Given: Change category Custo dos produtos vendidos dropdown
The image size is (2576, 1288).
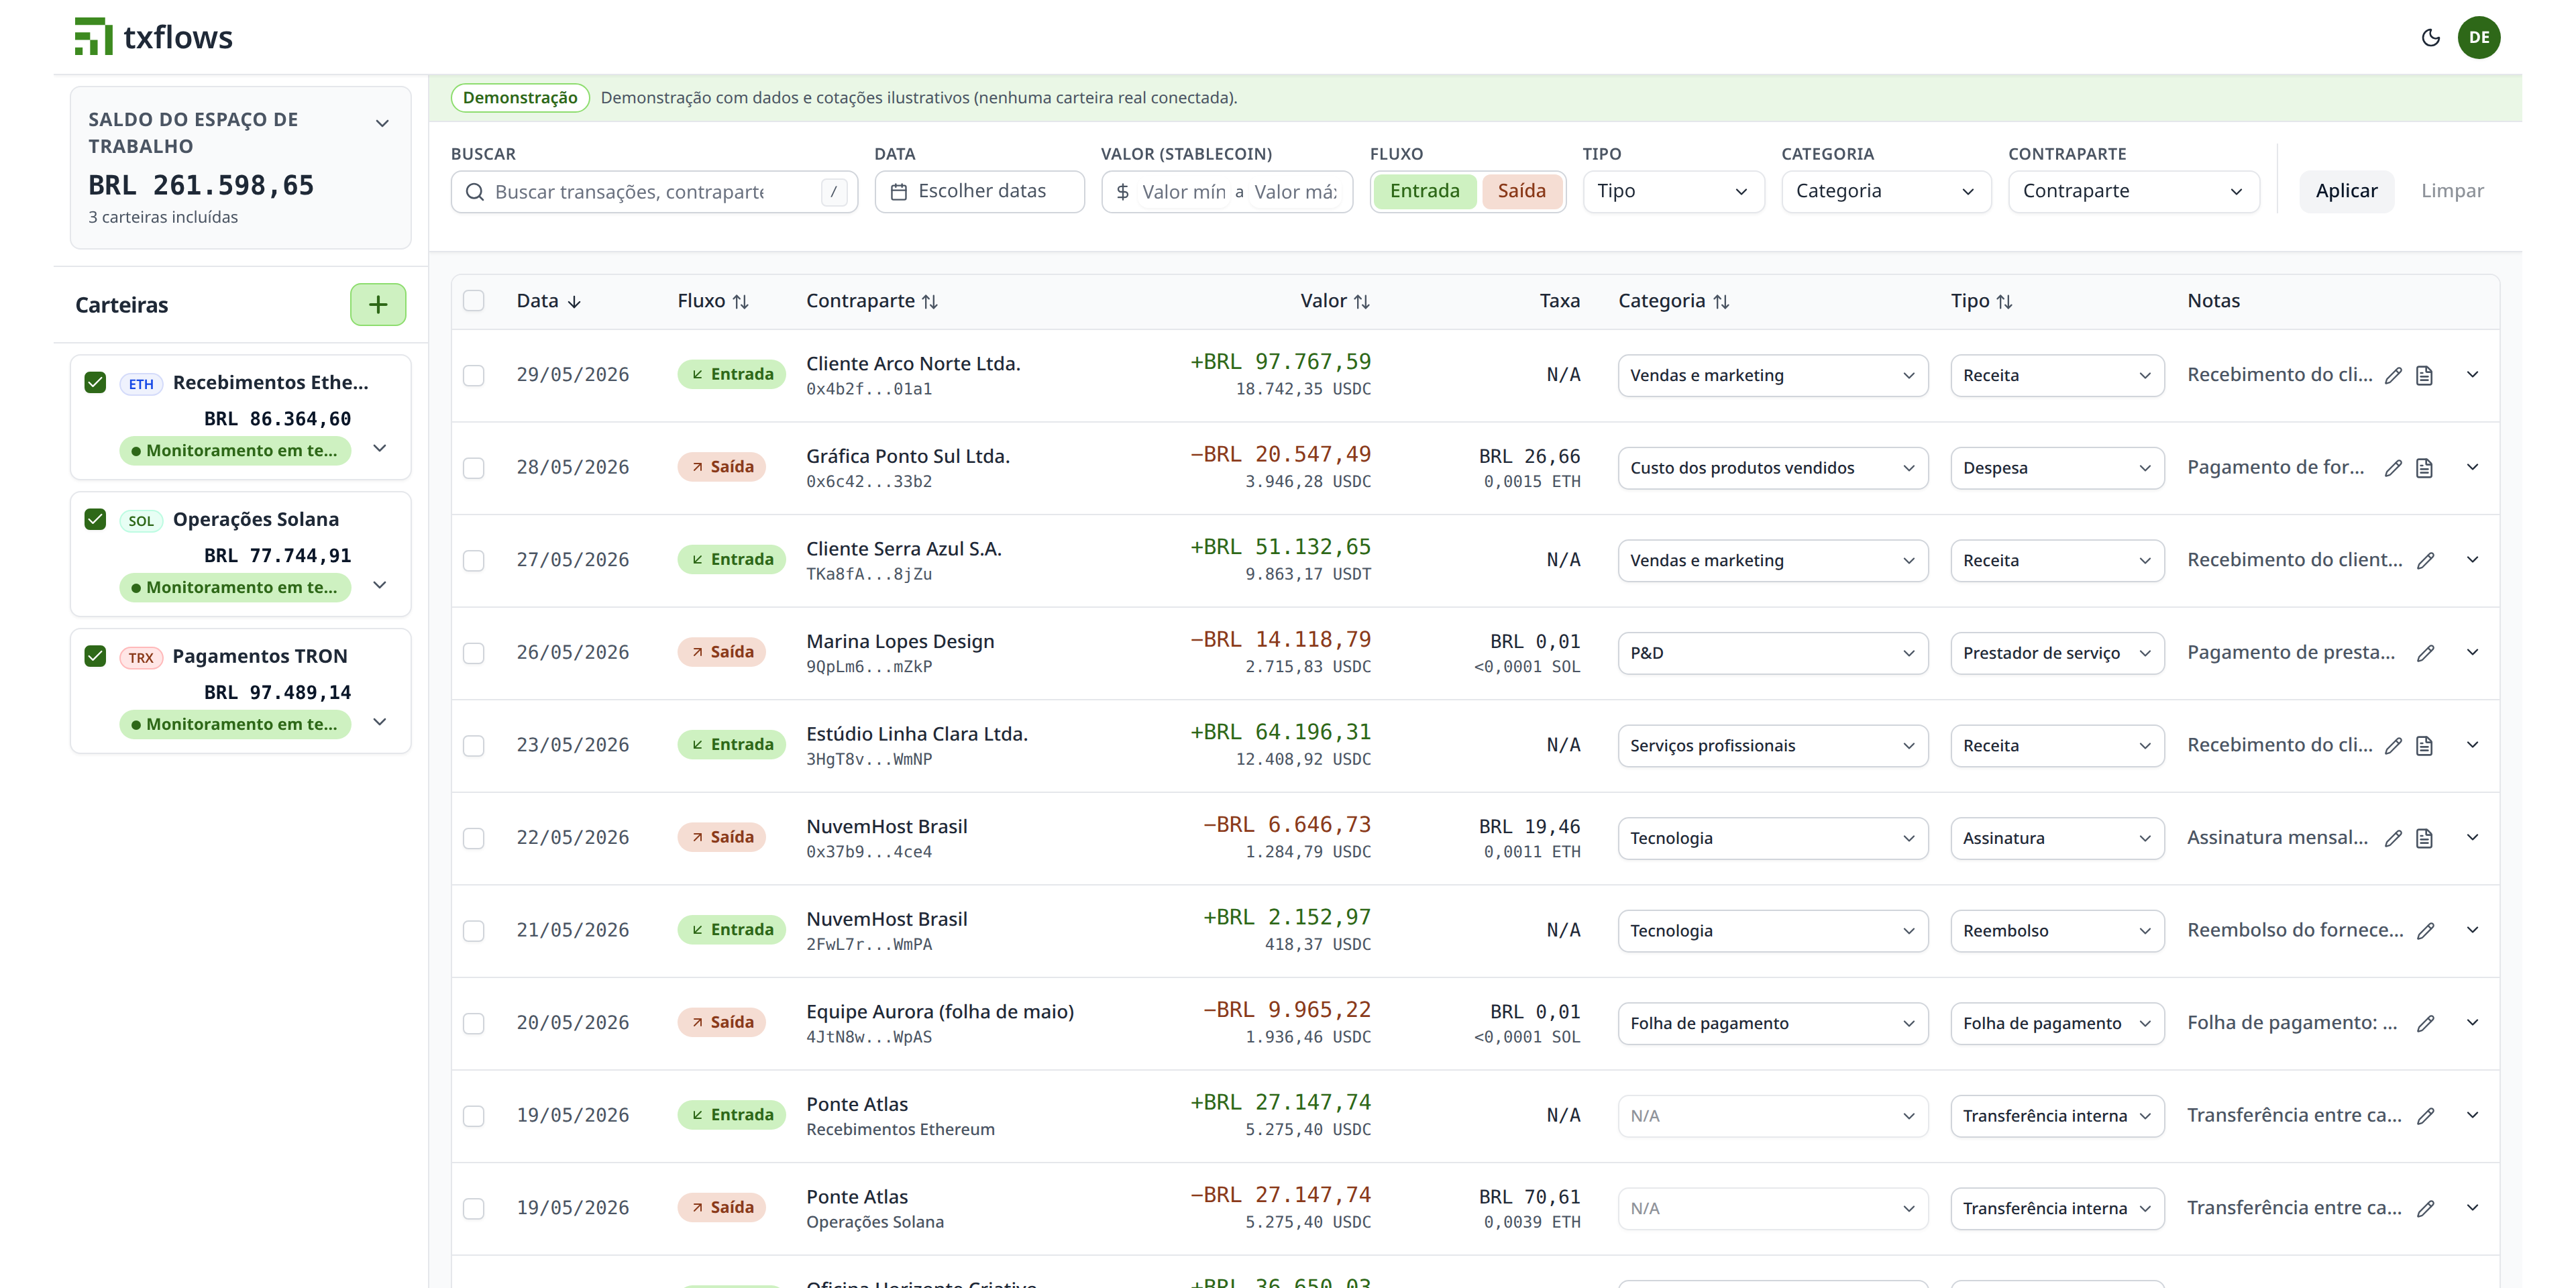Looking at the screenshot, I should (x=1772, y=468).
